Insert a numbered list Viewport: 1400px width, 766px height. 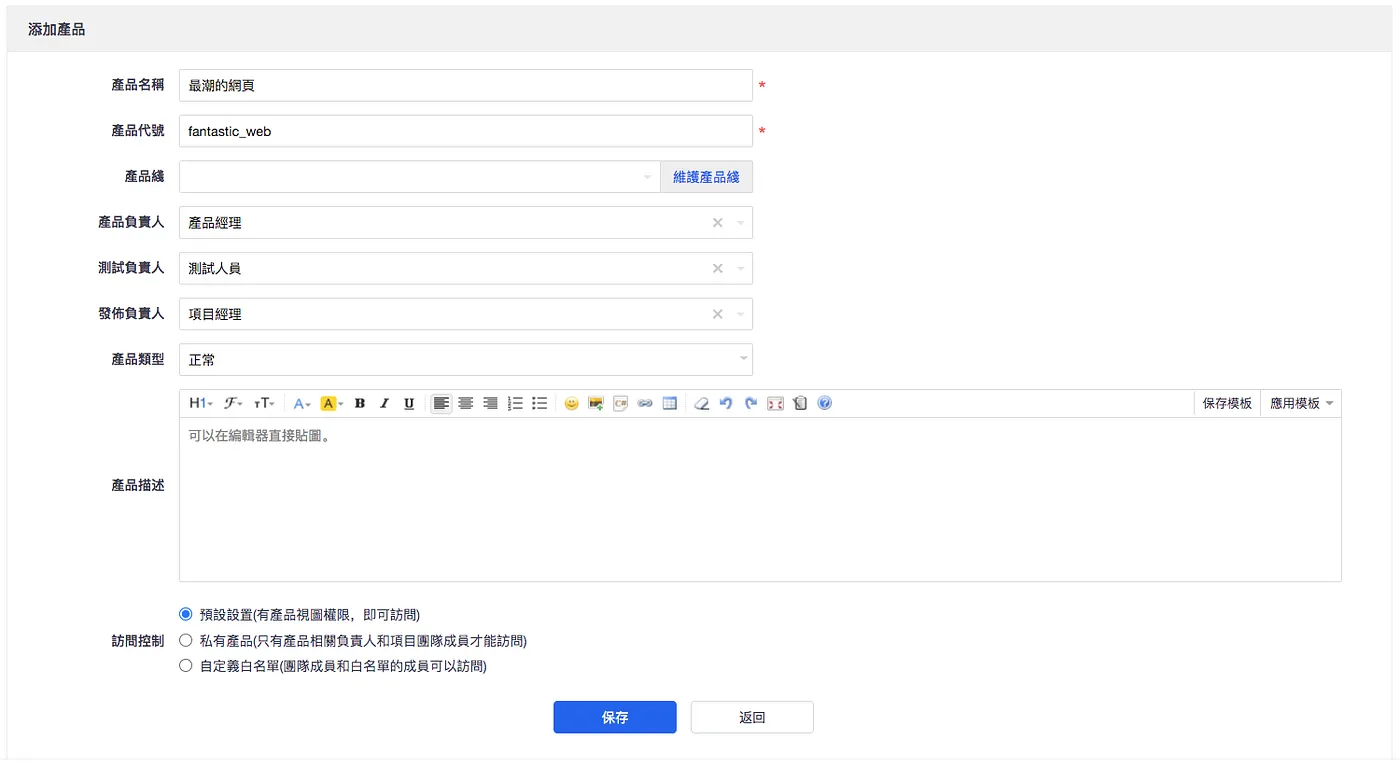[x=515, y=404]
